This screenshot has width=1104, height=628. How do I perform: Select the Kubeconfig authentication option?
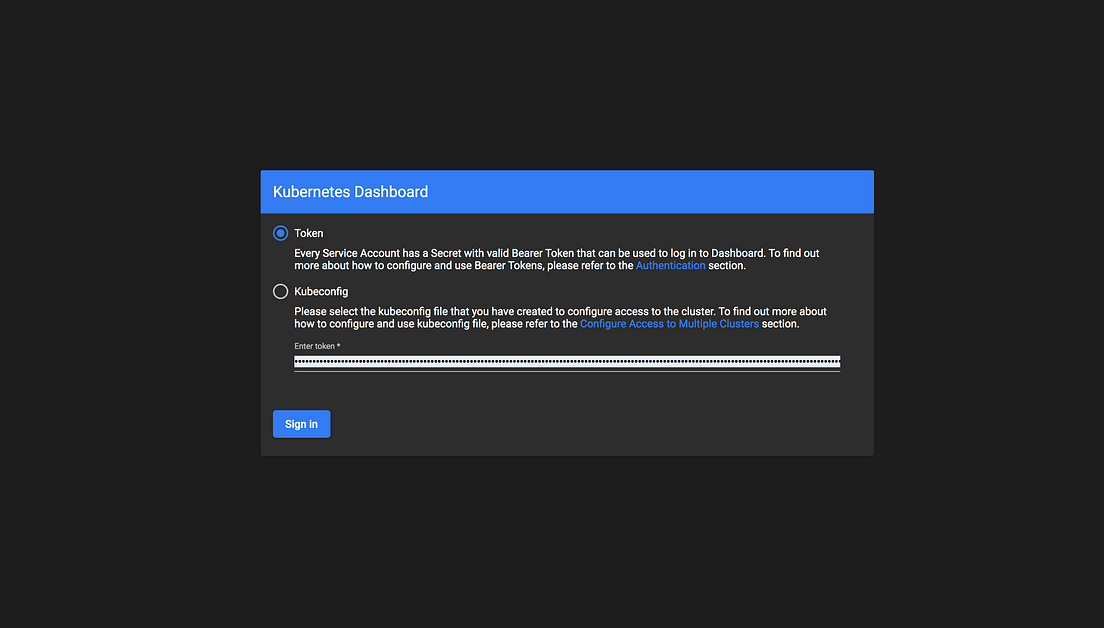pyautogui.click(x=280, y=291)
